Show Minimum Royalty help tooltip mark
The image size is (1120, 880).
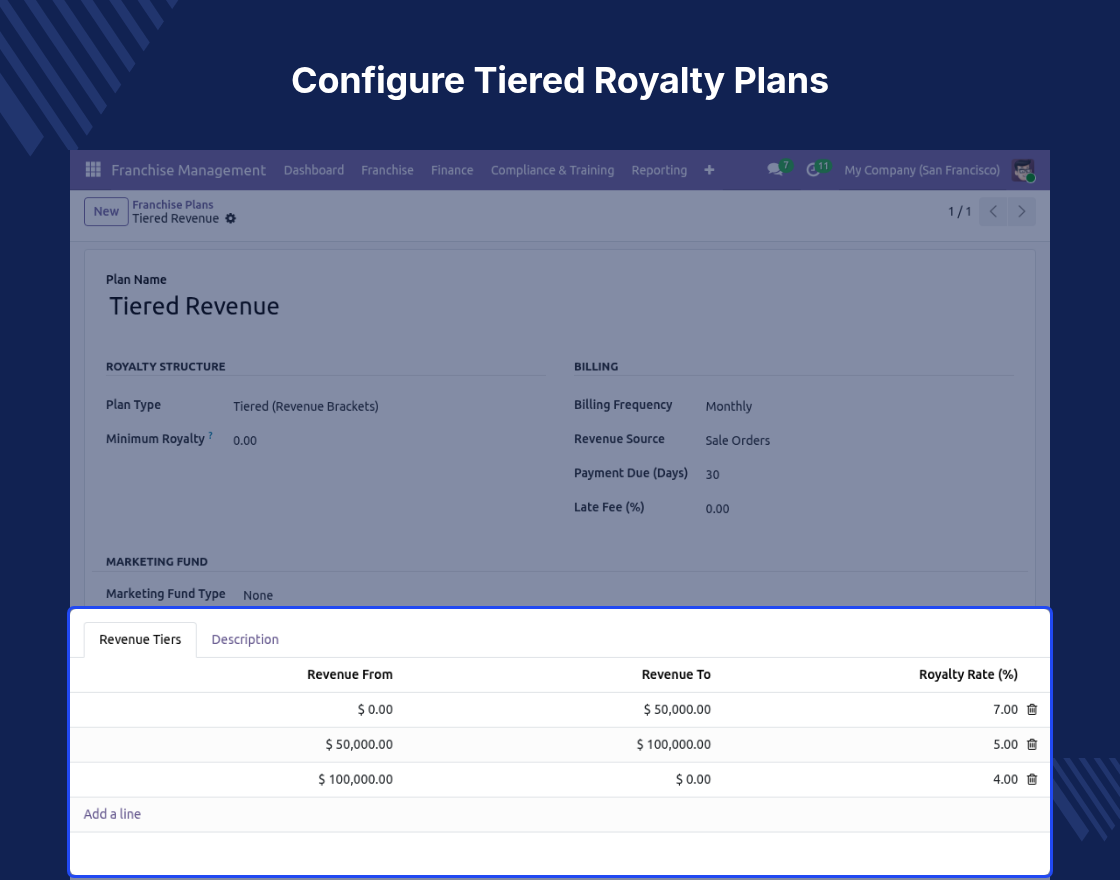[211, 435]
